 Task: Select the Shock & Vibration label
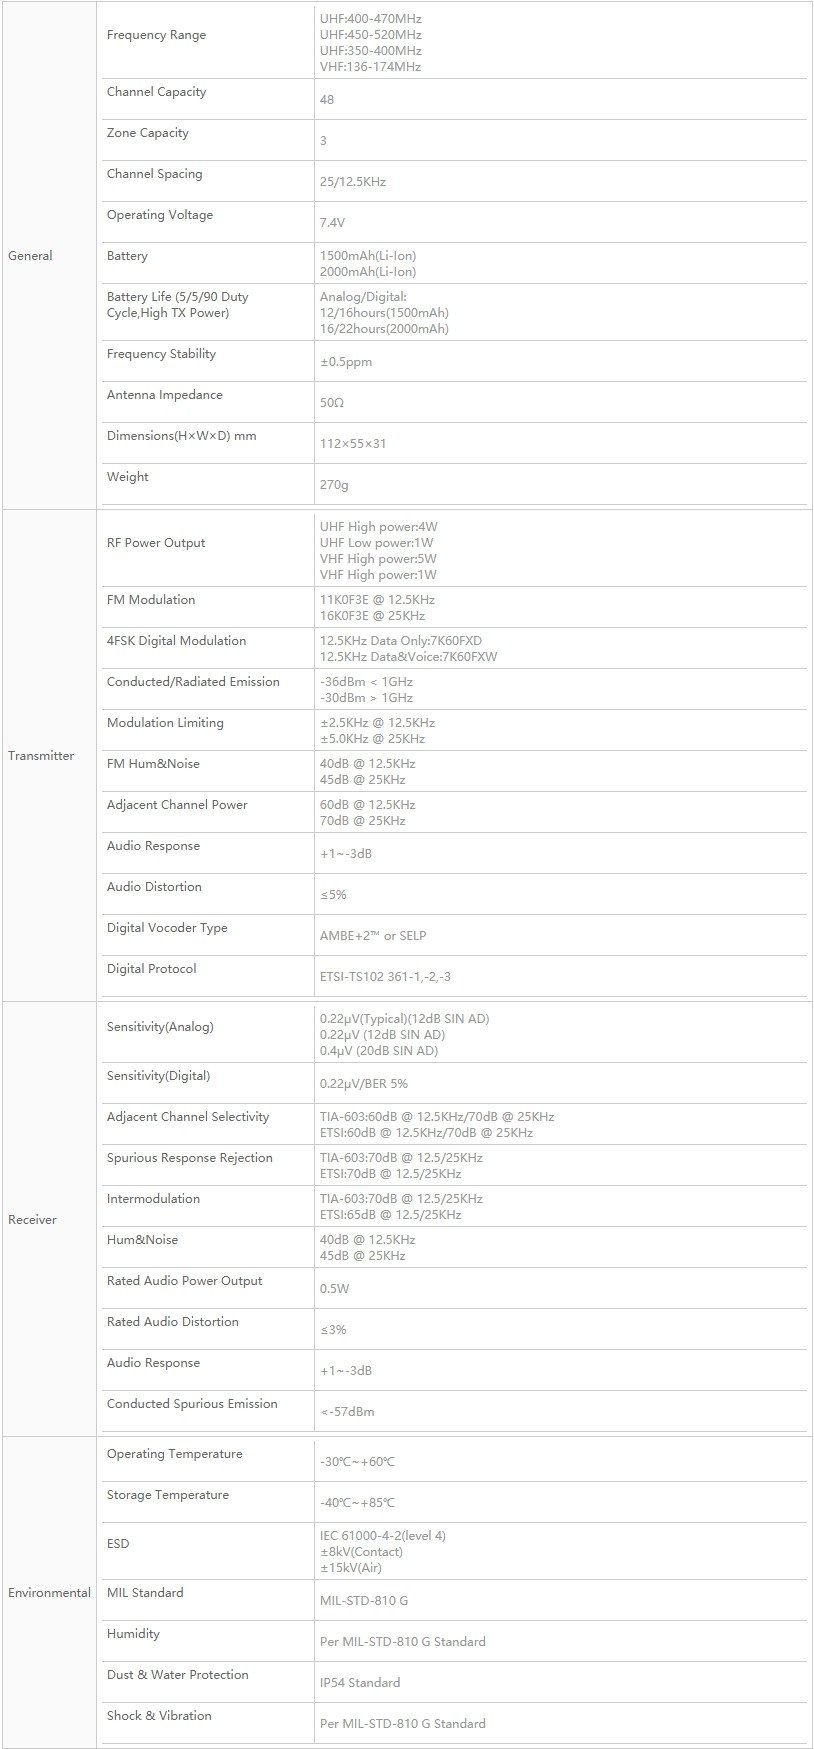coord(159,1716)
